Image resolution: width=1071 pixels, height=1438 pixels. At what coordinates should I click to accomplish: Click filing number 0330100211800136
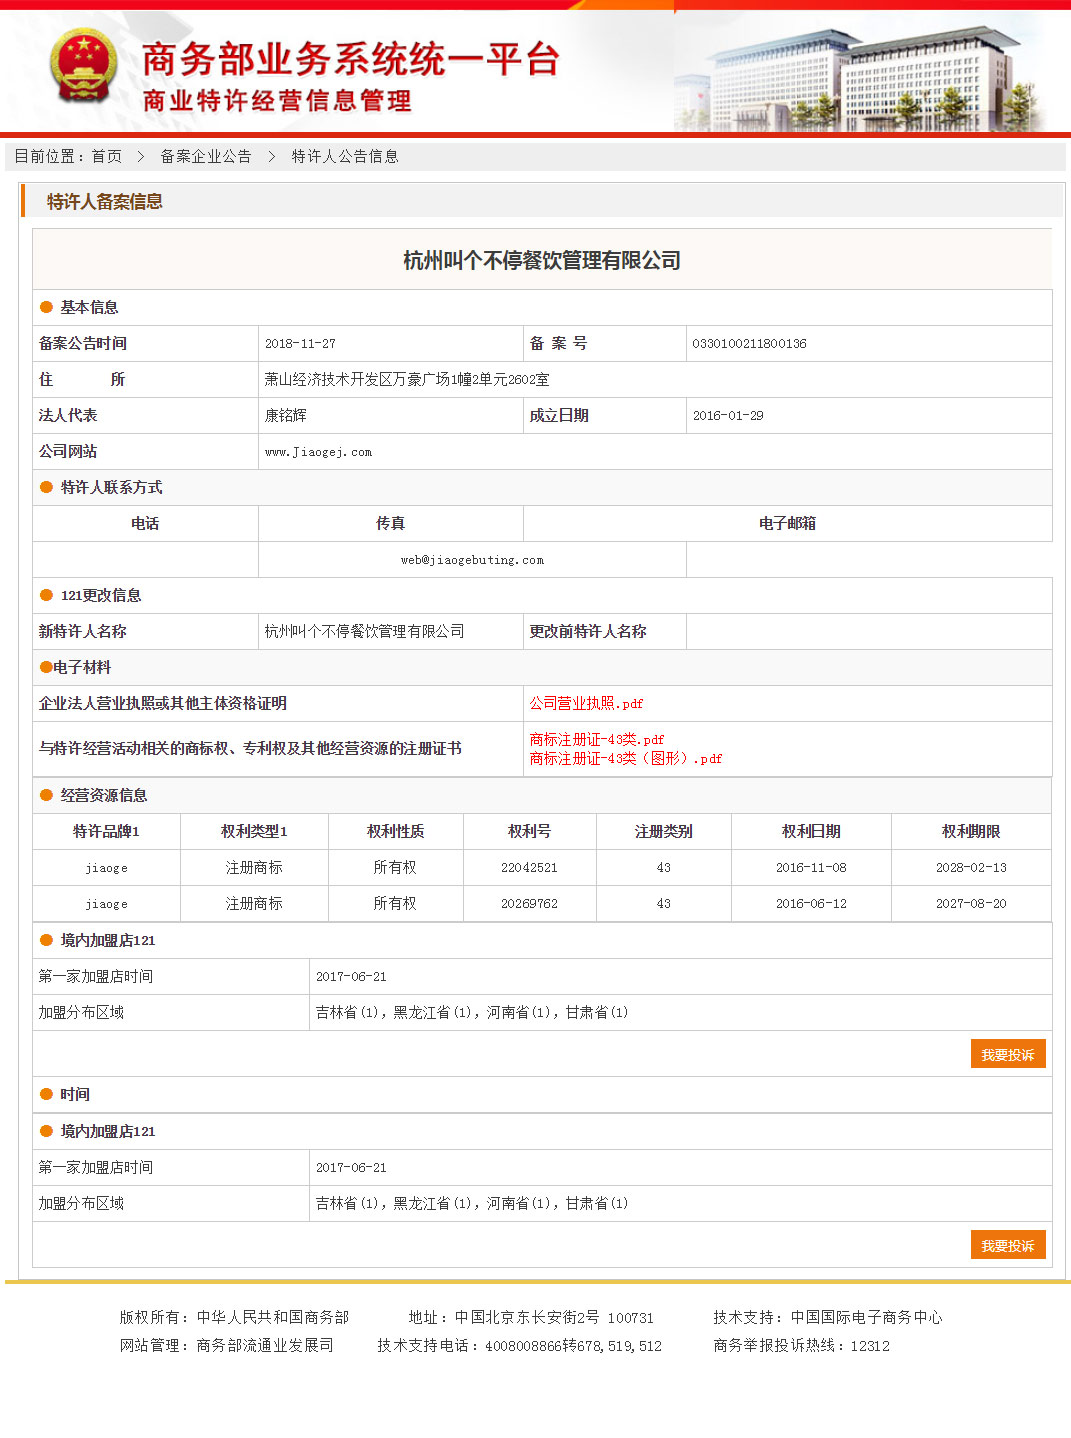click(749, 343)
